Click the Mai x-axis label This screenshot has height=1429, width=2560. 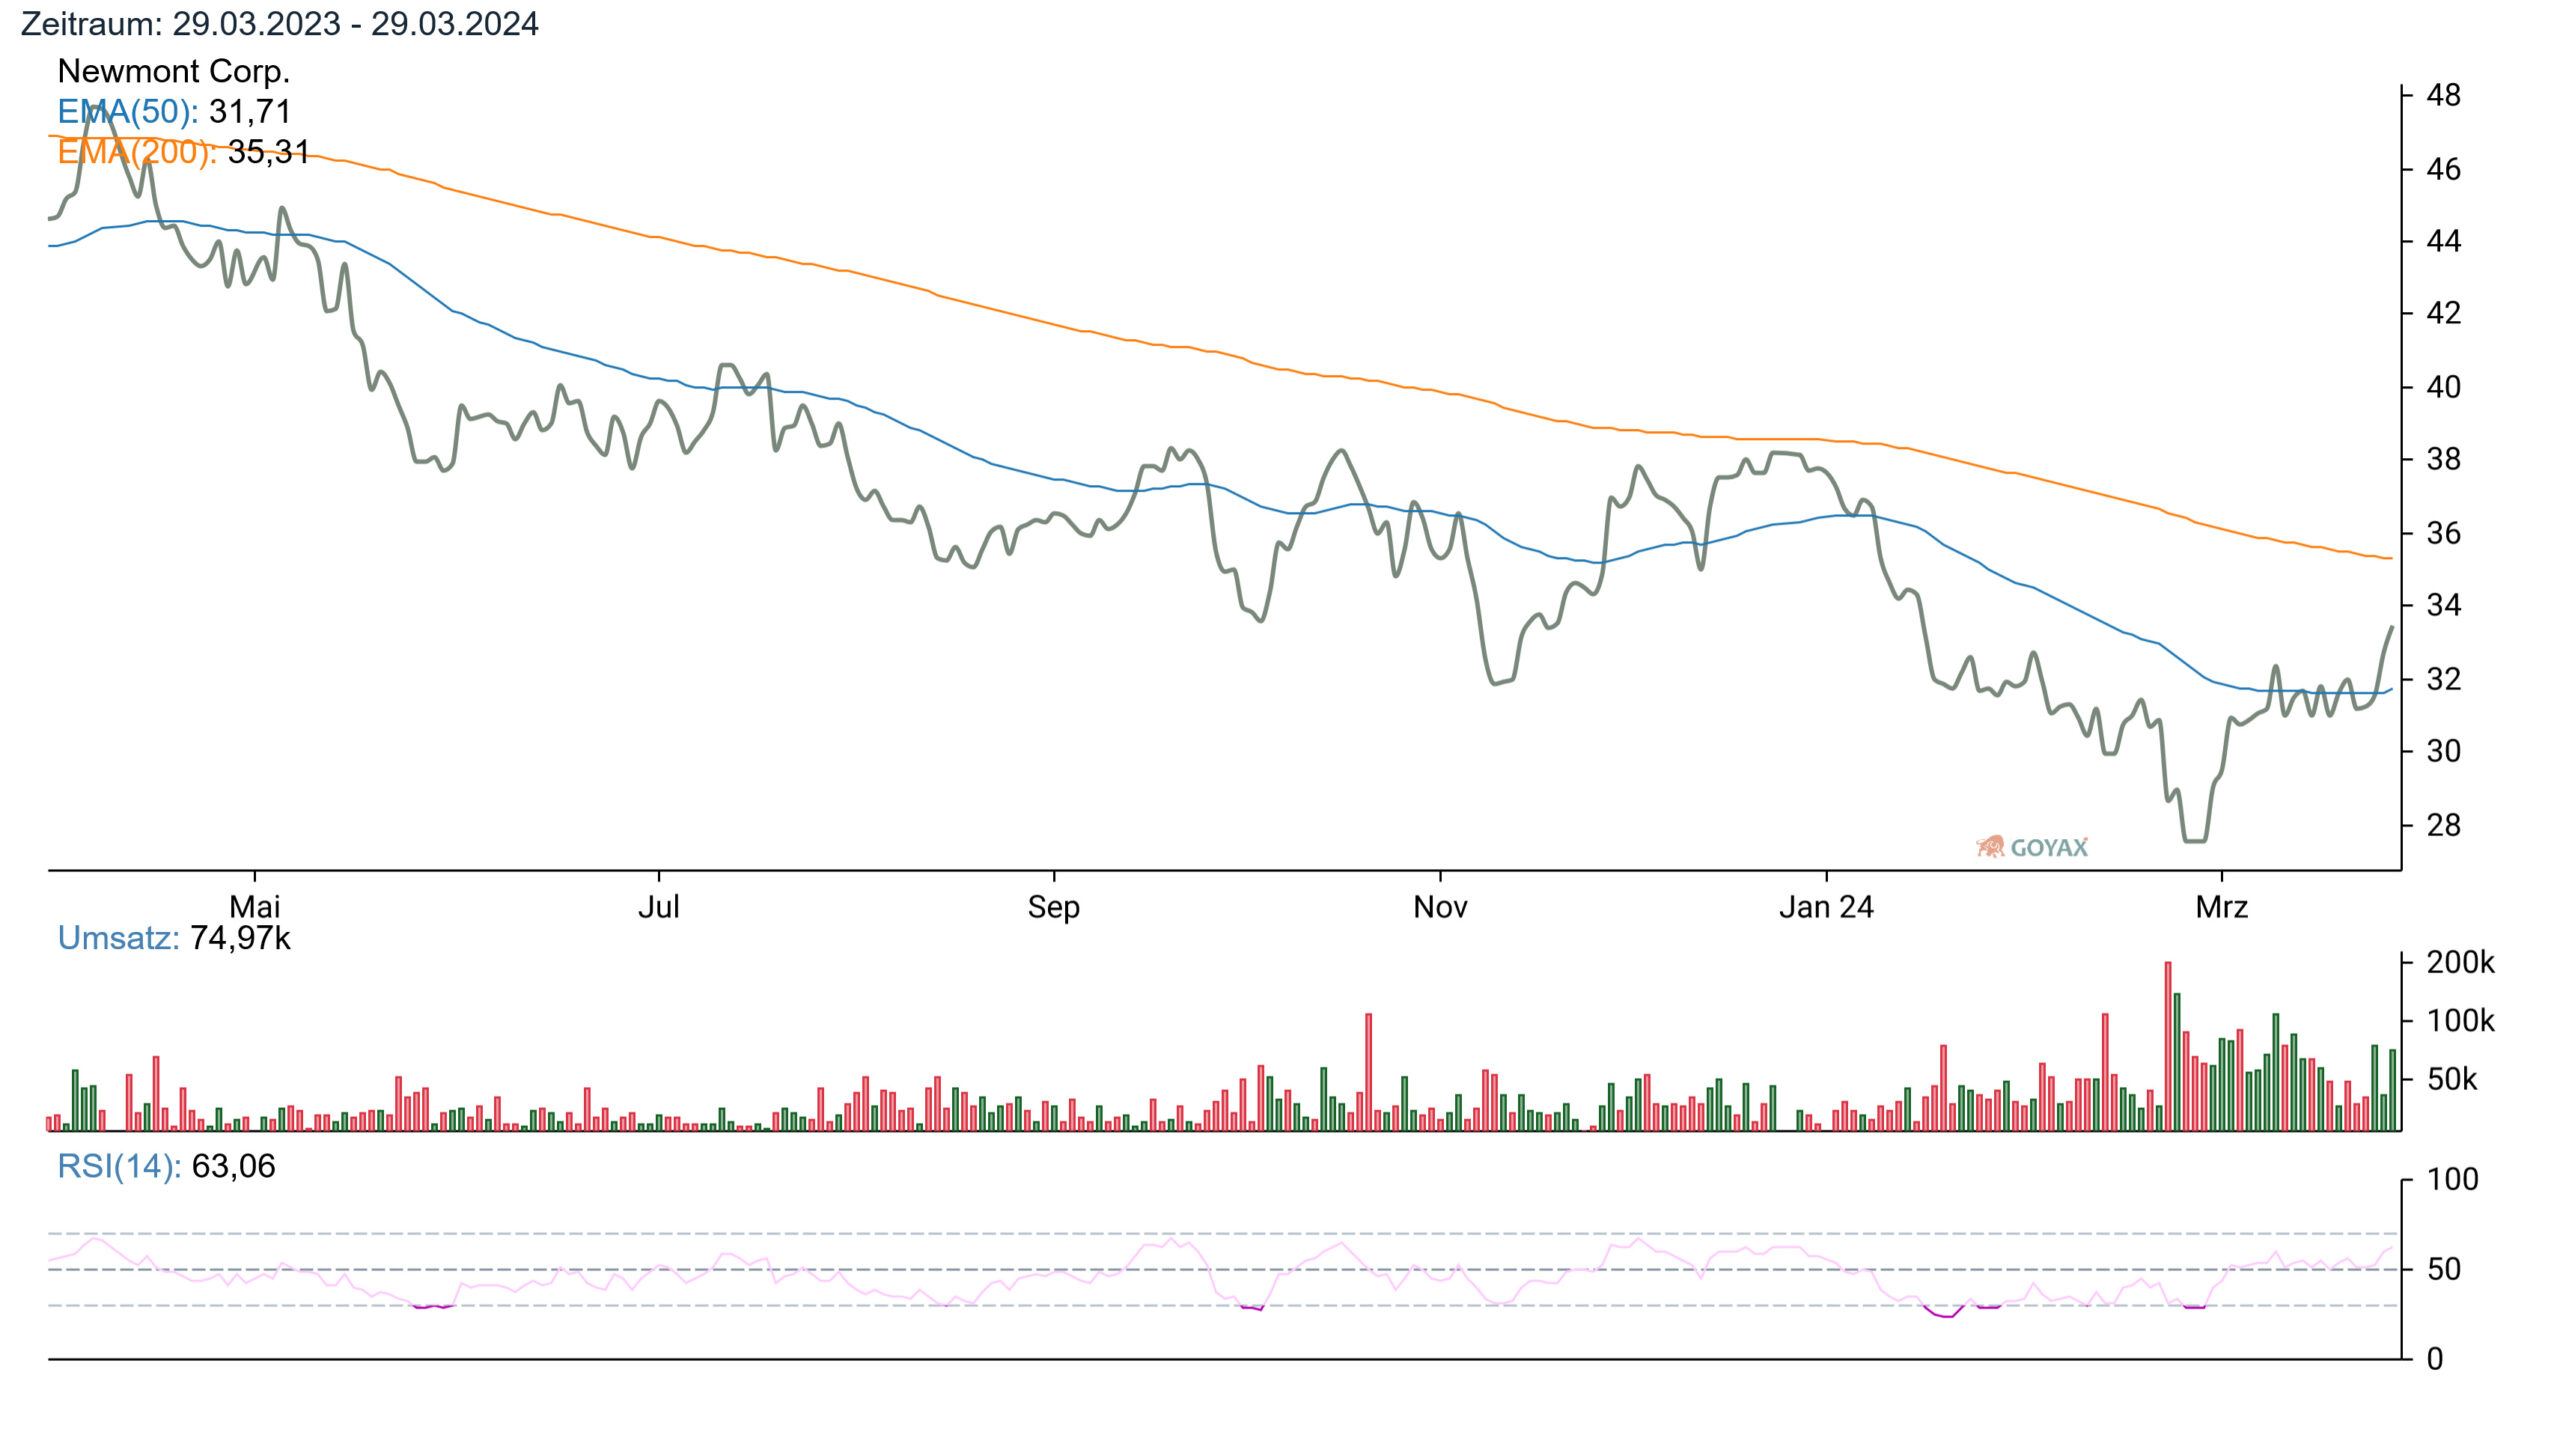coord(255,907)
